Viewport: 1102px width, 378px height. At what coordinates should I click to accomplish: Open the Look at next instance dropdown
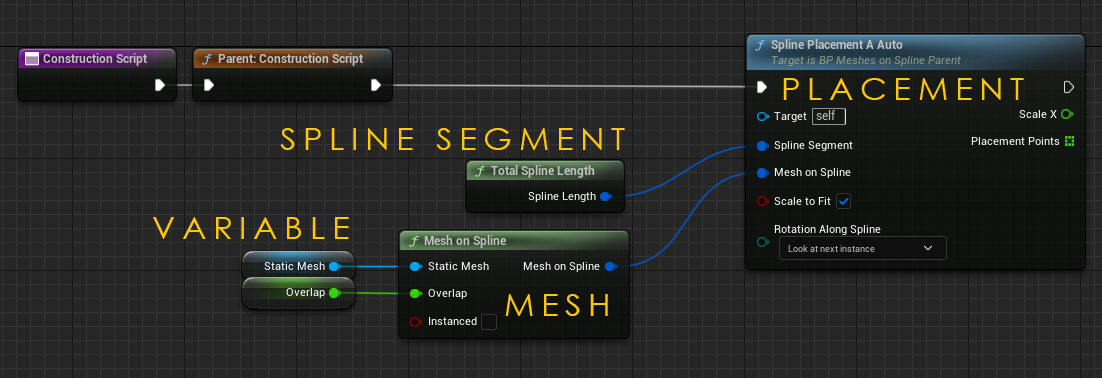[862, 248]
